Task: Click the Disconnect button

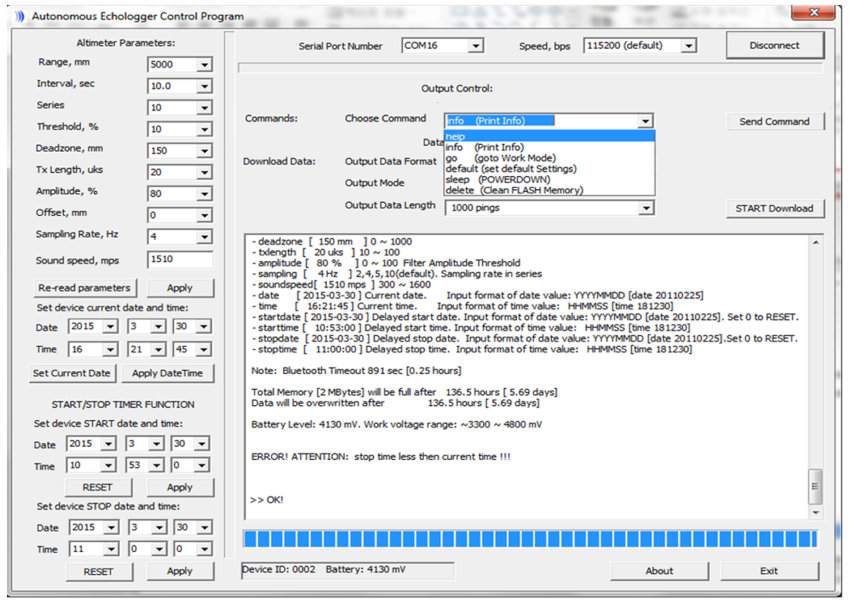Action: (x=775, y=46)
